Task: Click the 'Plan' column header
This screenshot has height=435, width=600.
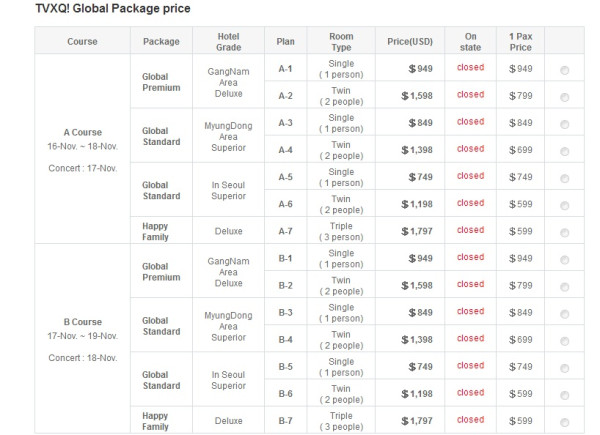Action: [285, 41]
